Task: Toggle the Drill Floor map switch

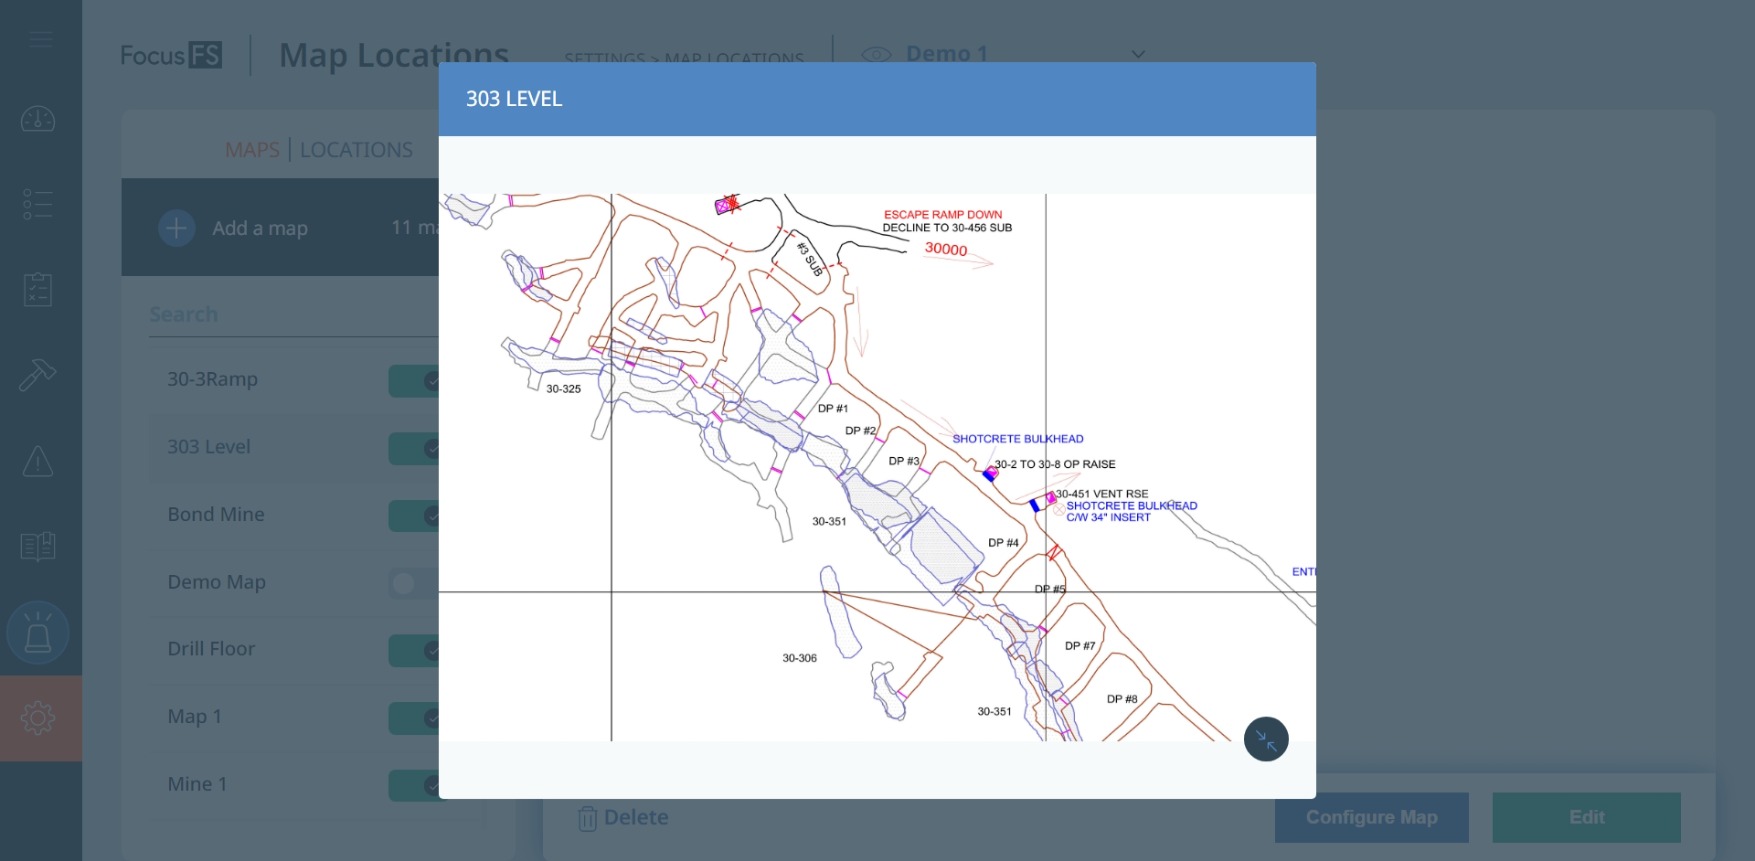Action: click(x=415, y=650)
